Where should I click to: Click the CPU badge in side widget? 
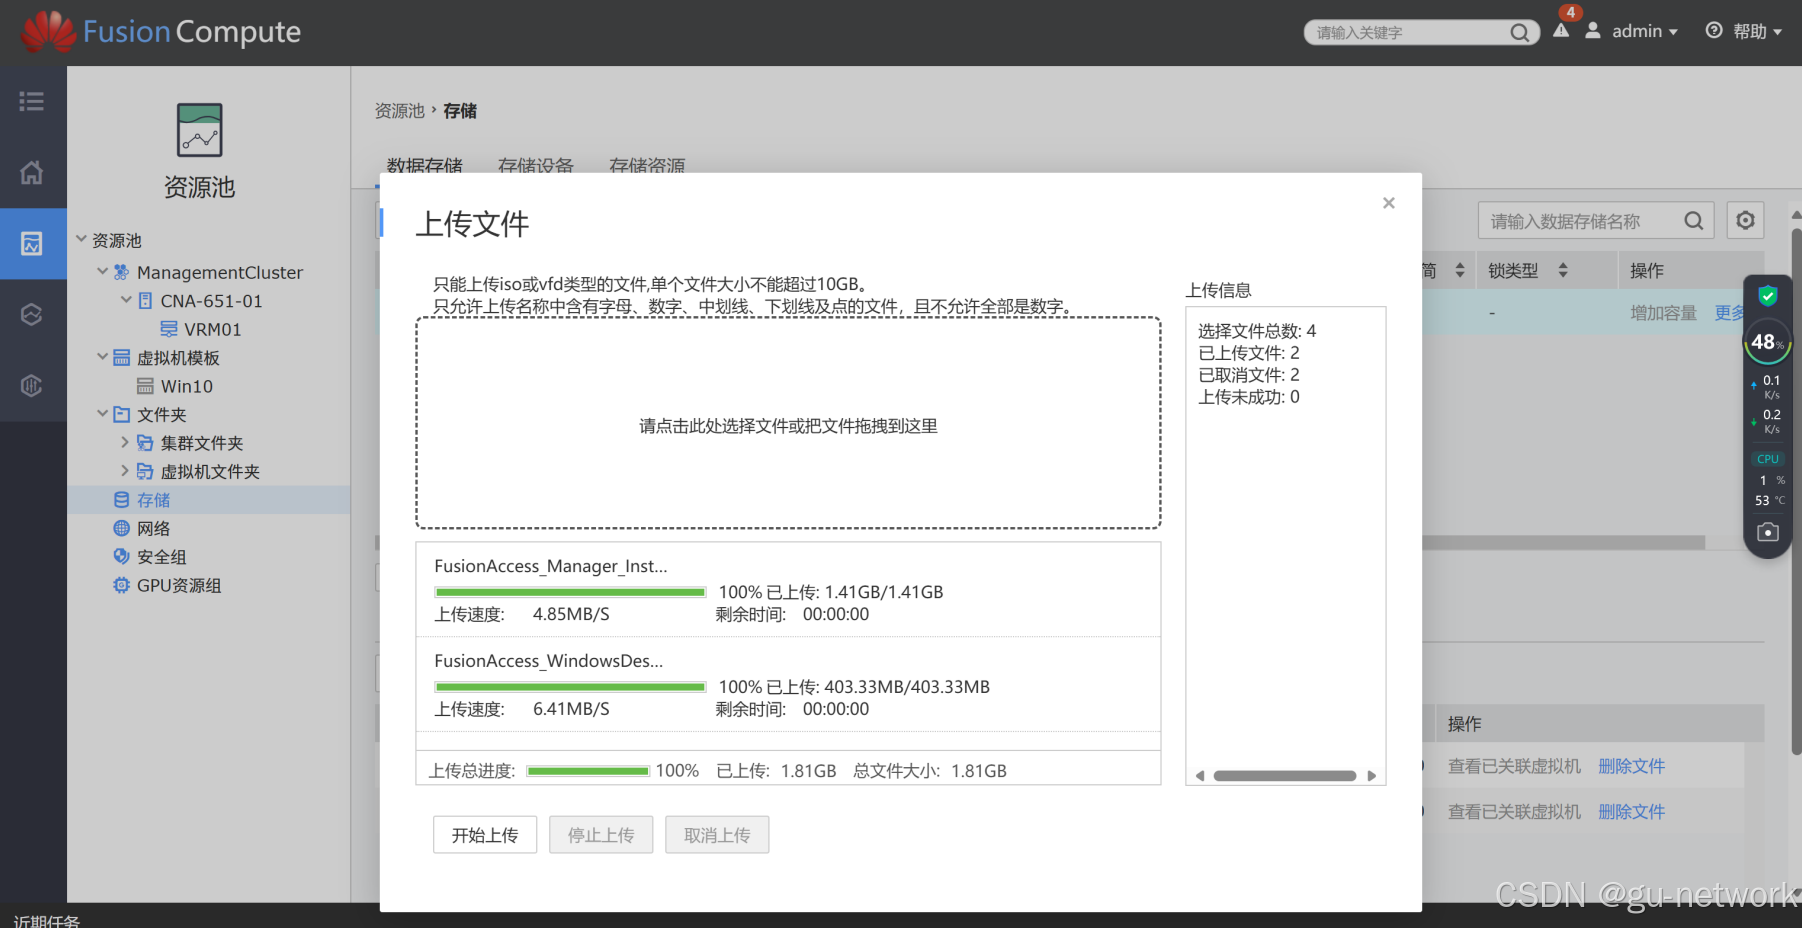tap(1768, 459)
